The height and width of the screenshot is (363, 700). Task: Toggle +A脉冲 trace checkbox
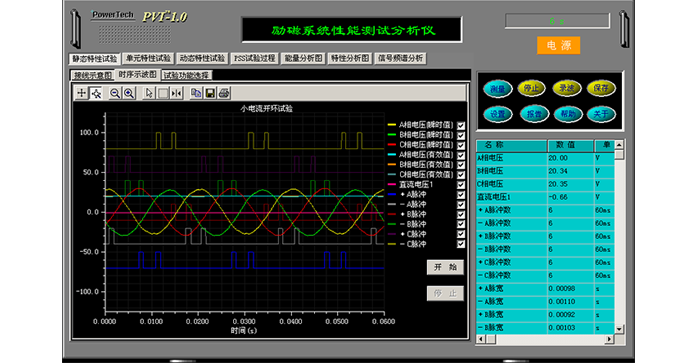click(461, 195)
